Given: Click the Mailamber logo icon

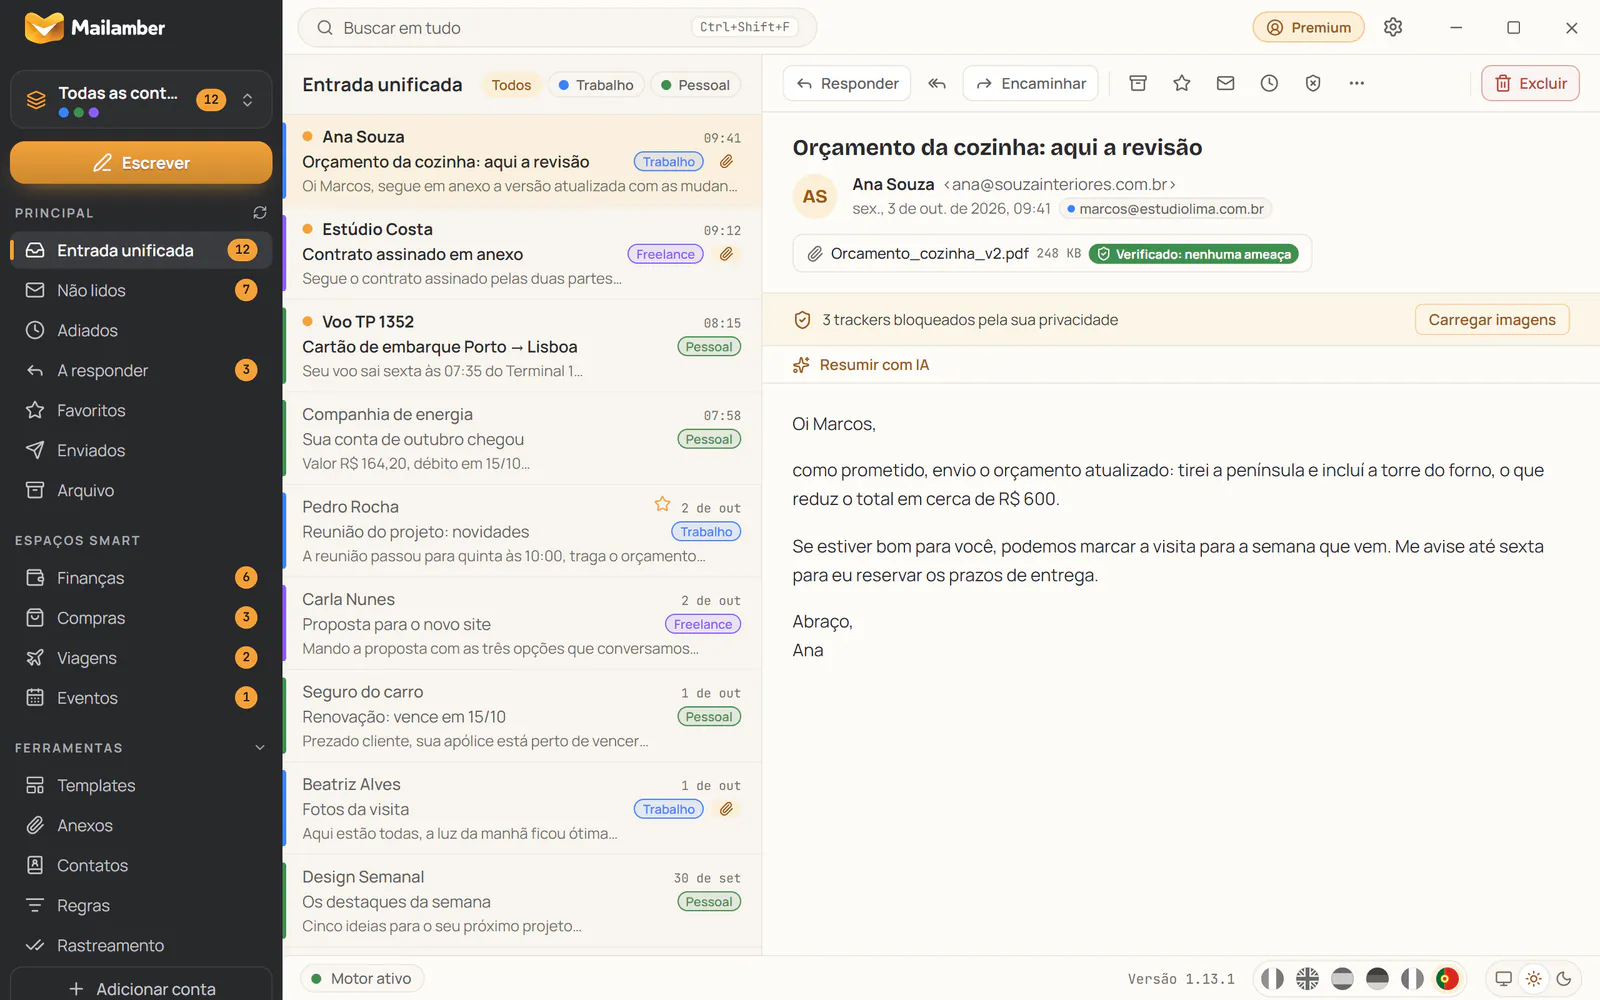Looking at the screenshot, I should (x=44, y=27).
